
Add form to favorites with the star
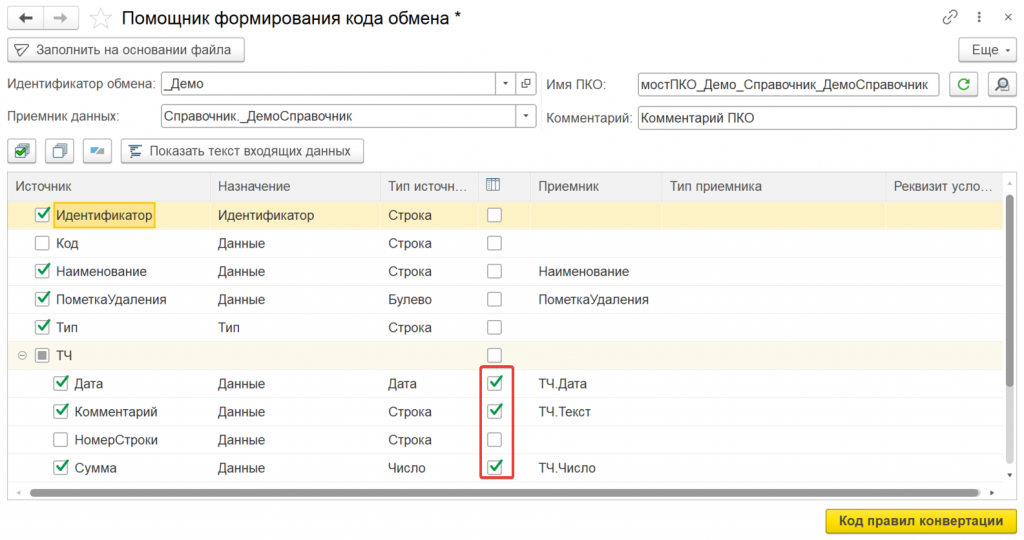pyautogui.click(x=101, y=18)
